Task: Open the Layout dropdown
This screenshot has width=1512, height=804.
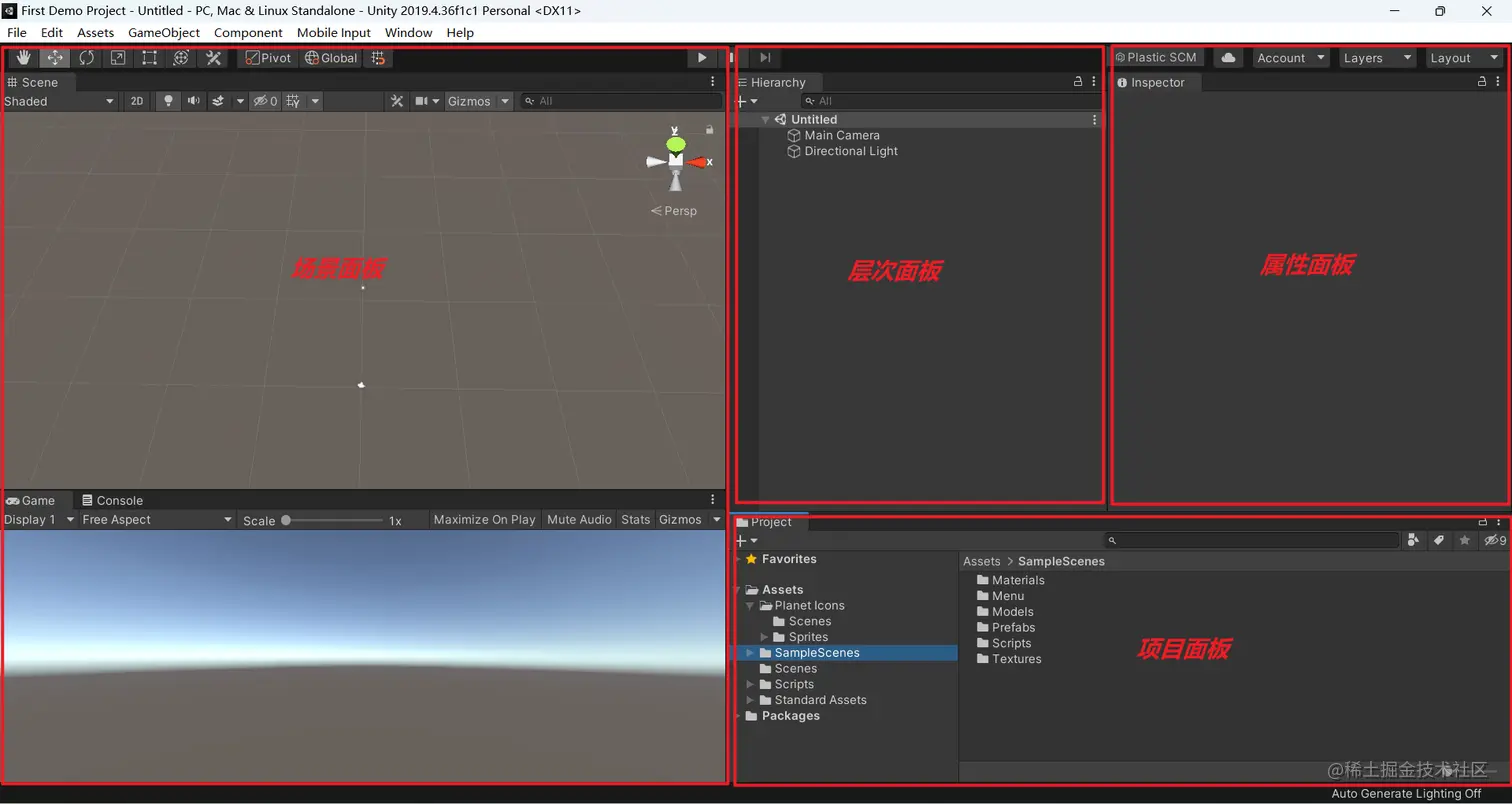Action: coord(1465,58)
